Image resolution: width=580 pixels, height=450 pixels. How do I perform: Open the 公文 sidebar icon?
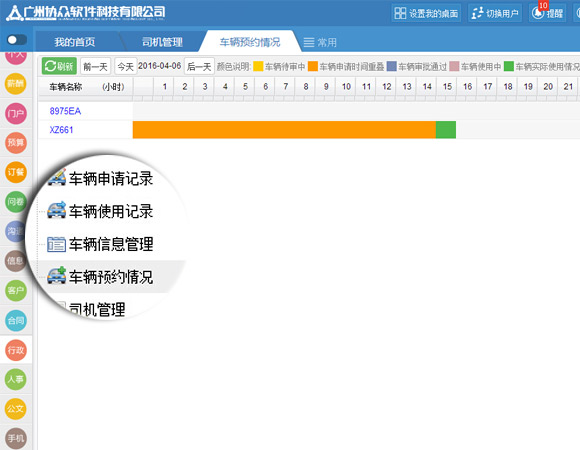16,409
